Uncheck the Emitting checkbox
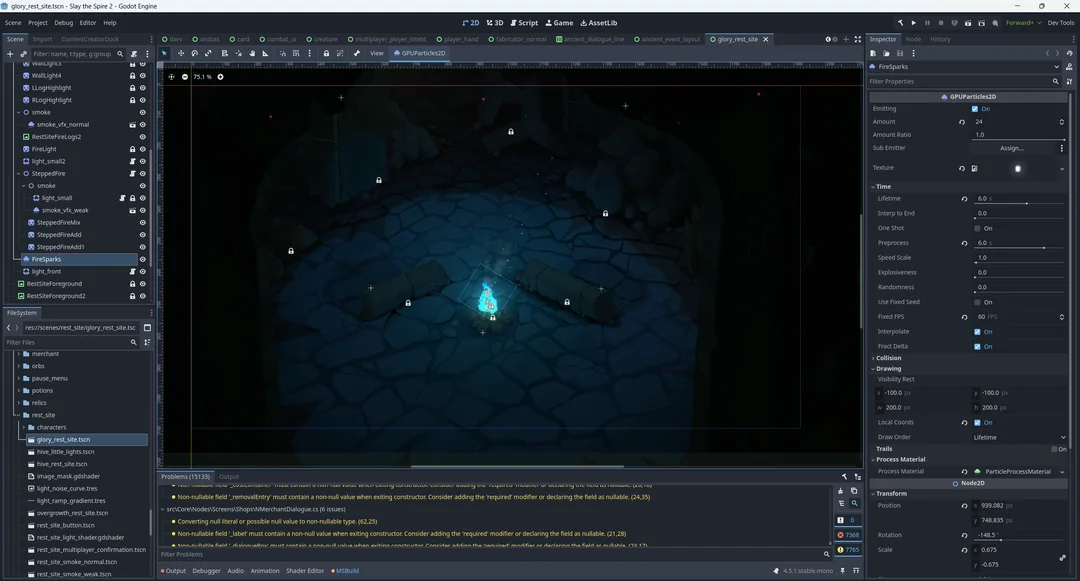 977,109
